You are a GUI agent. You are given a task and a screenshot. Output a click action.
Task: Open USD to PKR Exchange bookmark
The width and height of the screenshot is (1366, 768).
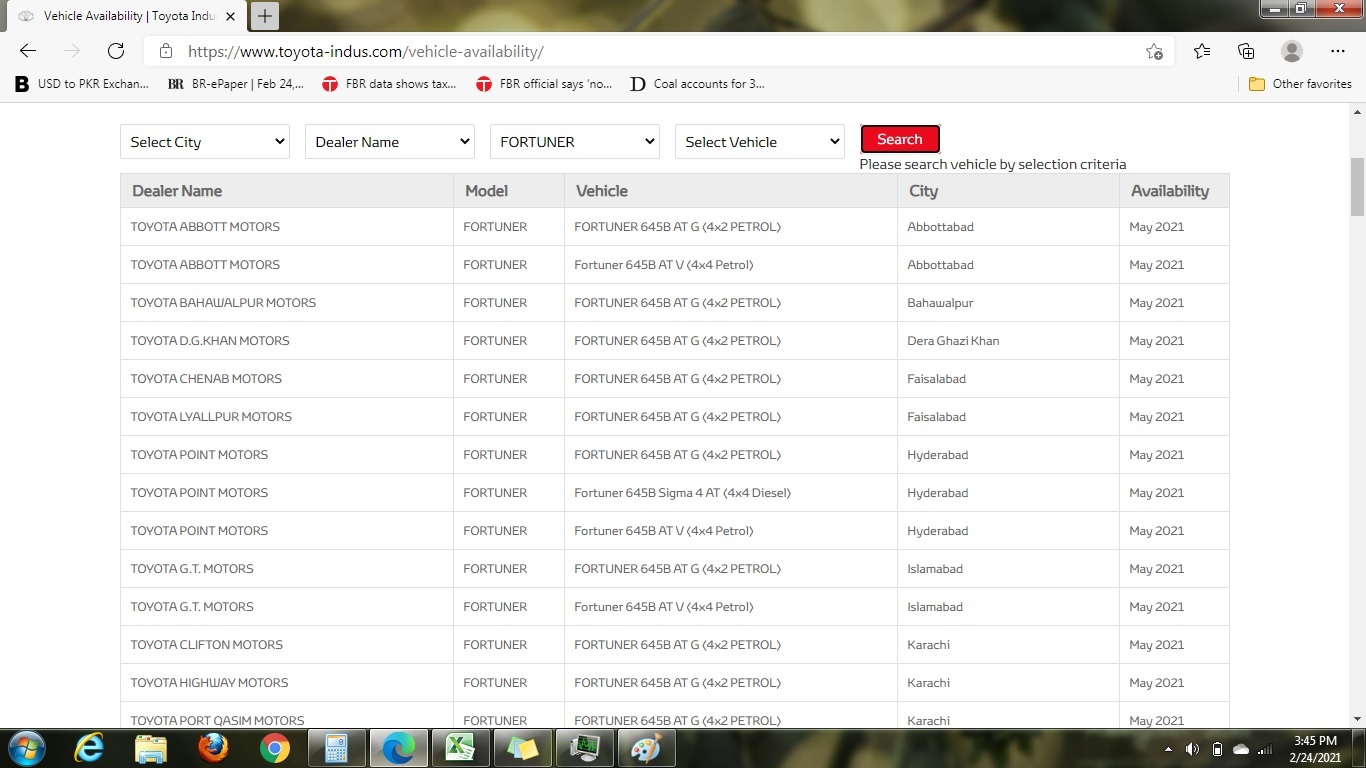pyautogui.click(x=82, y=84)
